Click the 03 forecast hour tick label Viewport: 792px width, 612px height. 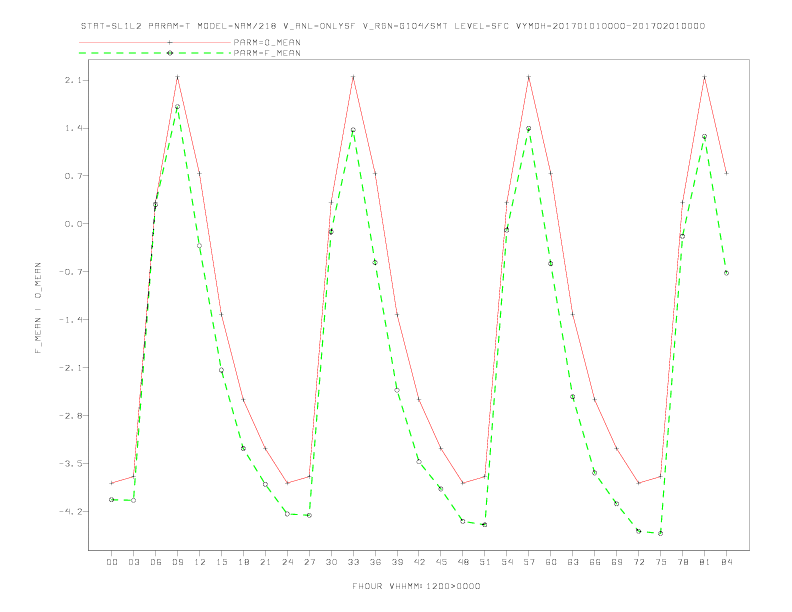[133, 562]
